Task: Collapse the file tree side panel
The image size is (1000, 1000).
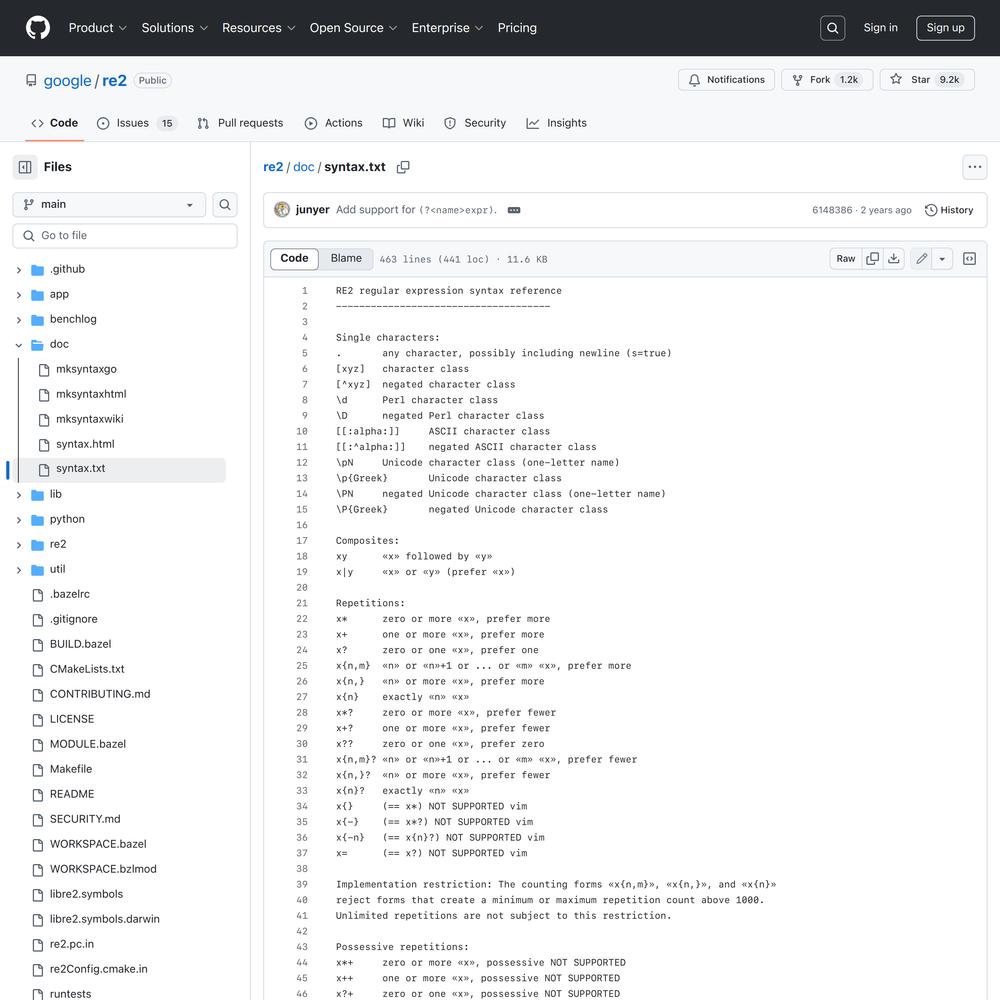Action: tap(25, 167)
